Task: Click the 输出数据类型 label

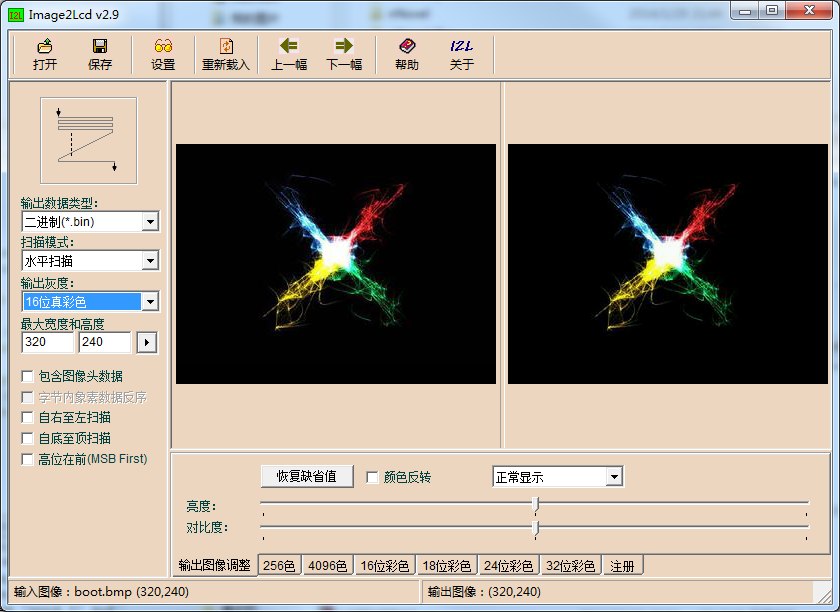Action: click(59, 203)
